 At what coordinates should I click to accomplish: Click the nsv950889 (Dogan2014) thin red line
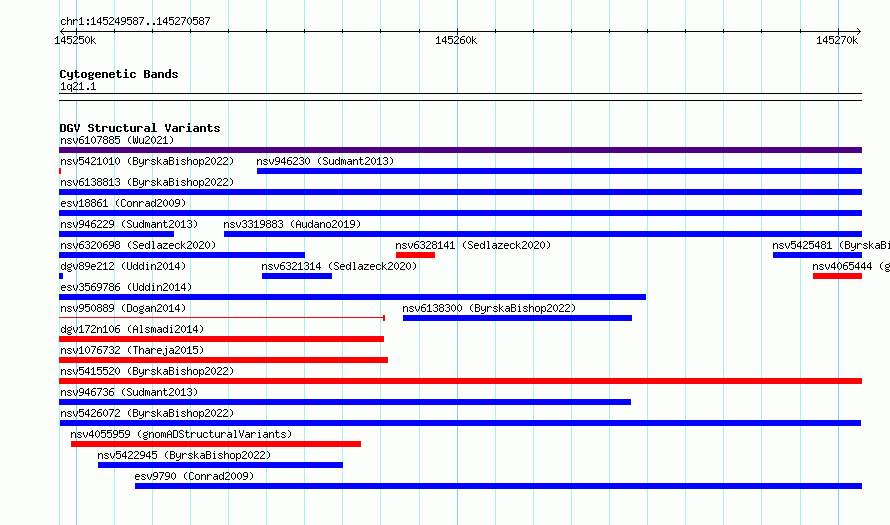[x=222, y=318]
